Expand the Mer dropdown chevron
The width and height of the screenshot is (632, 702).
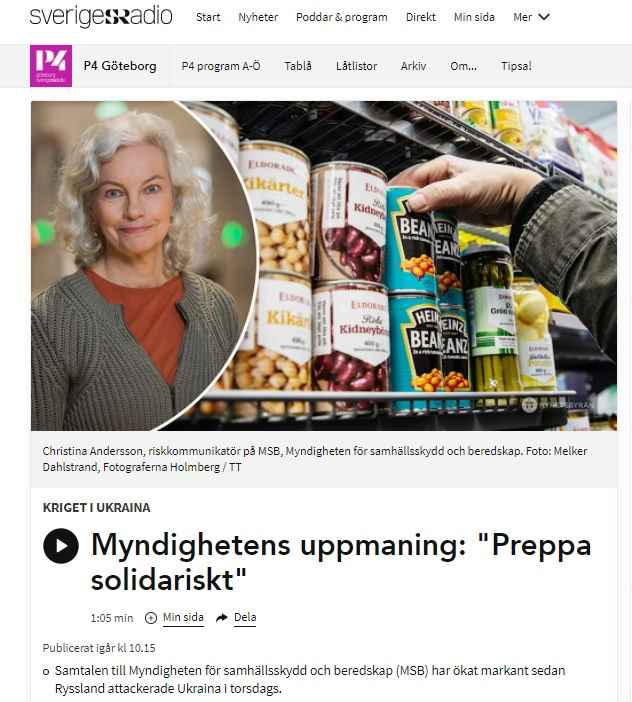click(x=544, y=17)
